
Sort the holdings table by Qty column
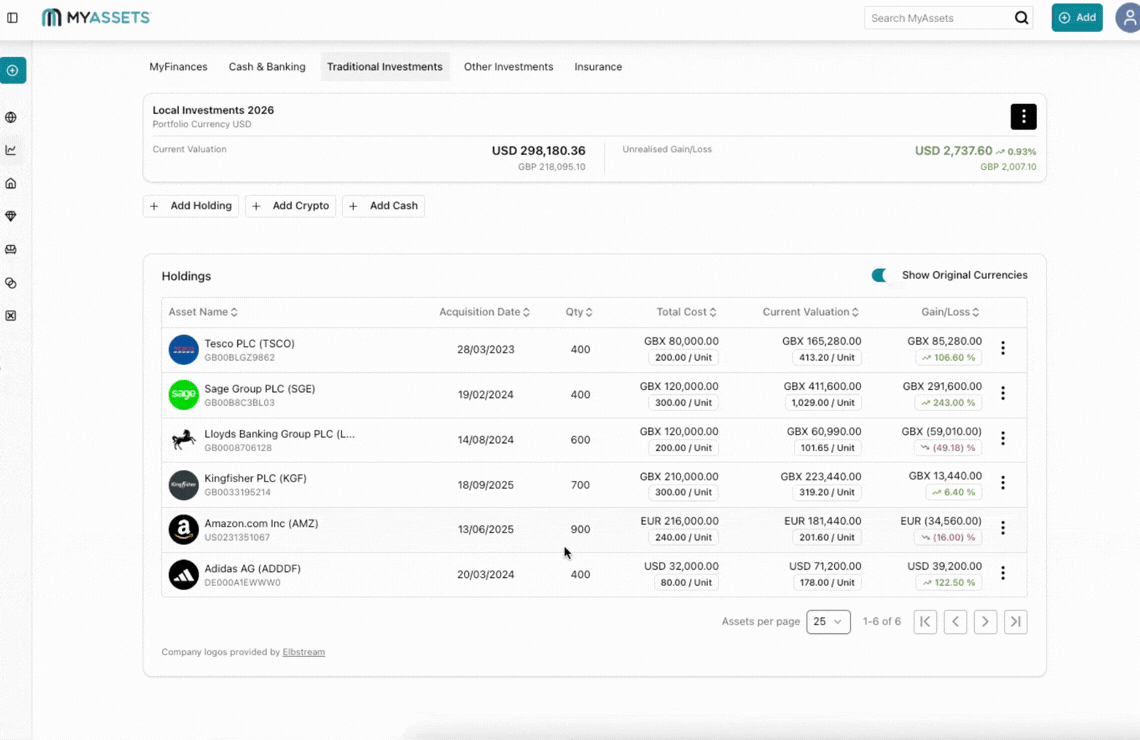[578, 311]
